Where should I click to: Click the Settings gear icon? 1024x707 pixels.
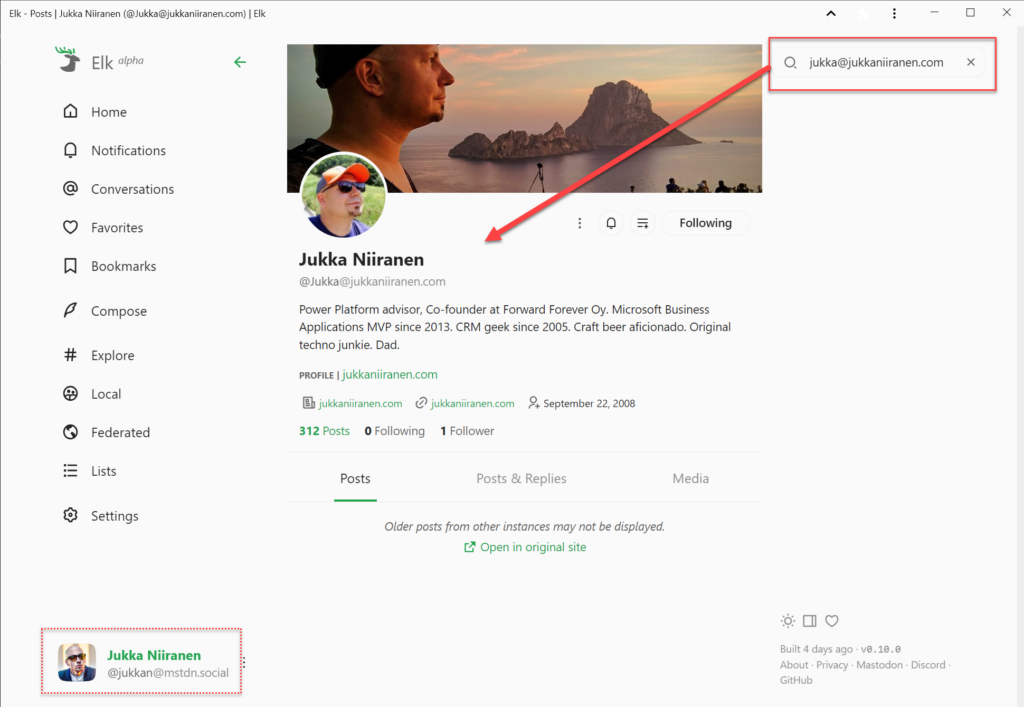71,515
